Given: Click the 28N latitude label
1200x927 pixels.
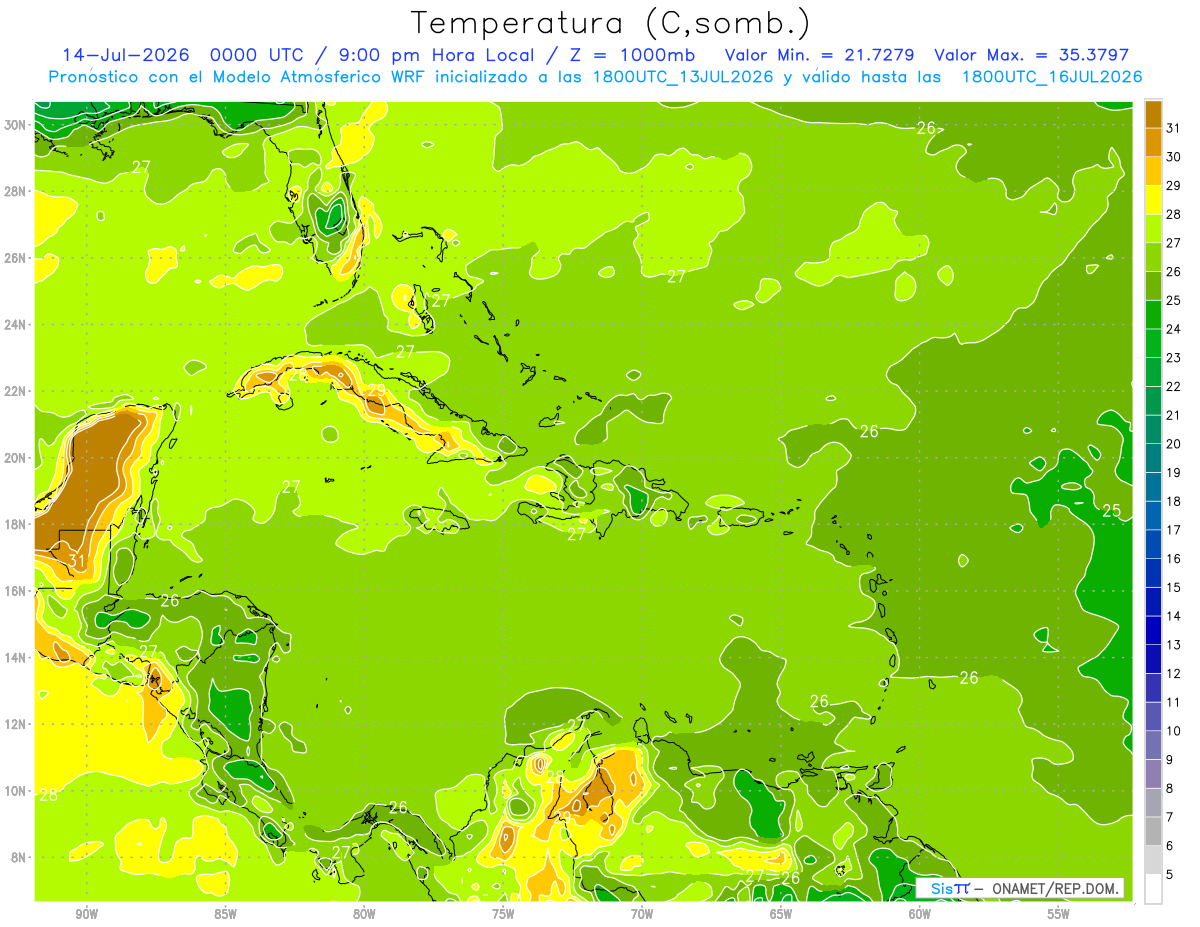Looking at the screenshot, I should [16, 191].
